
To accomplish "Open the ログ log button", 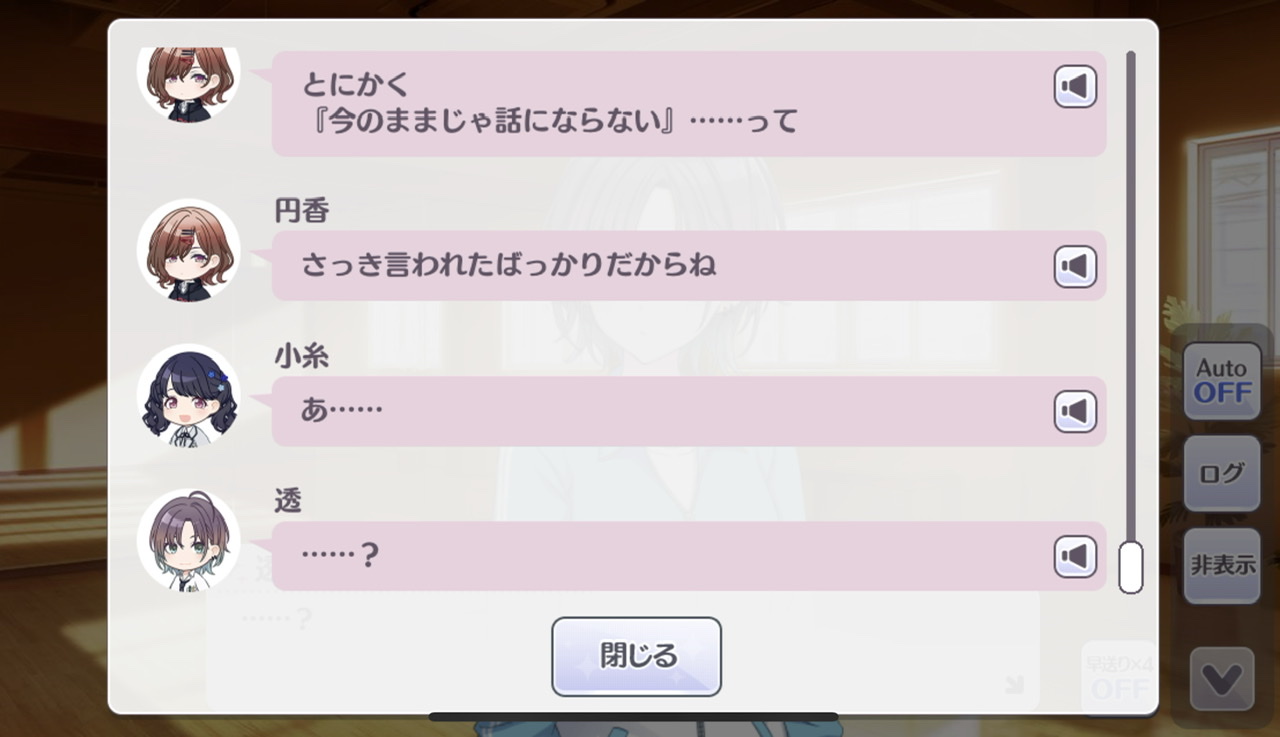I will click(1222, 473).
